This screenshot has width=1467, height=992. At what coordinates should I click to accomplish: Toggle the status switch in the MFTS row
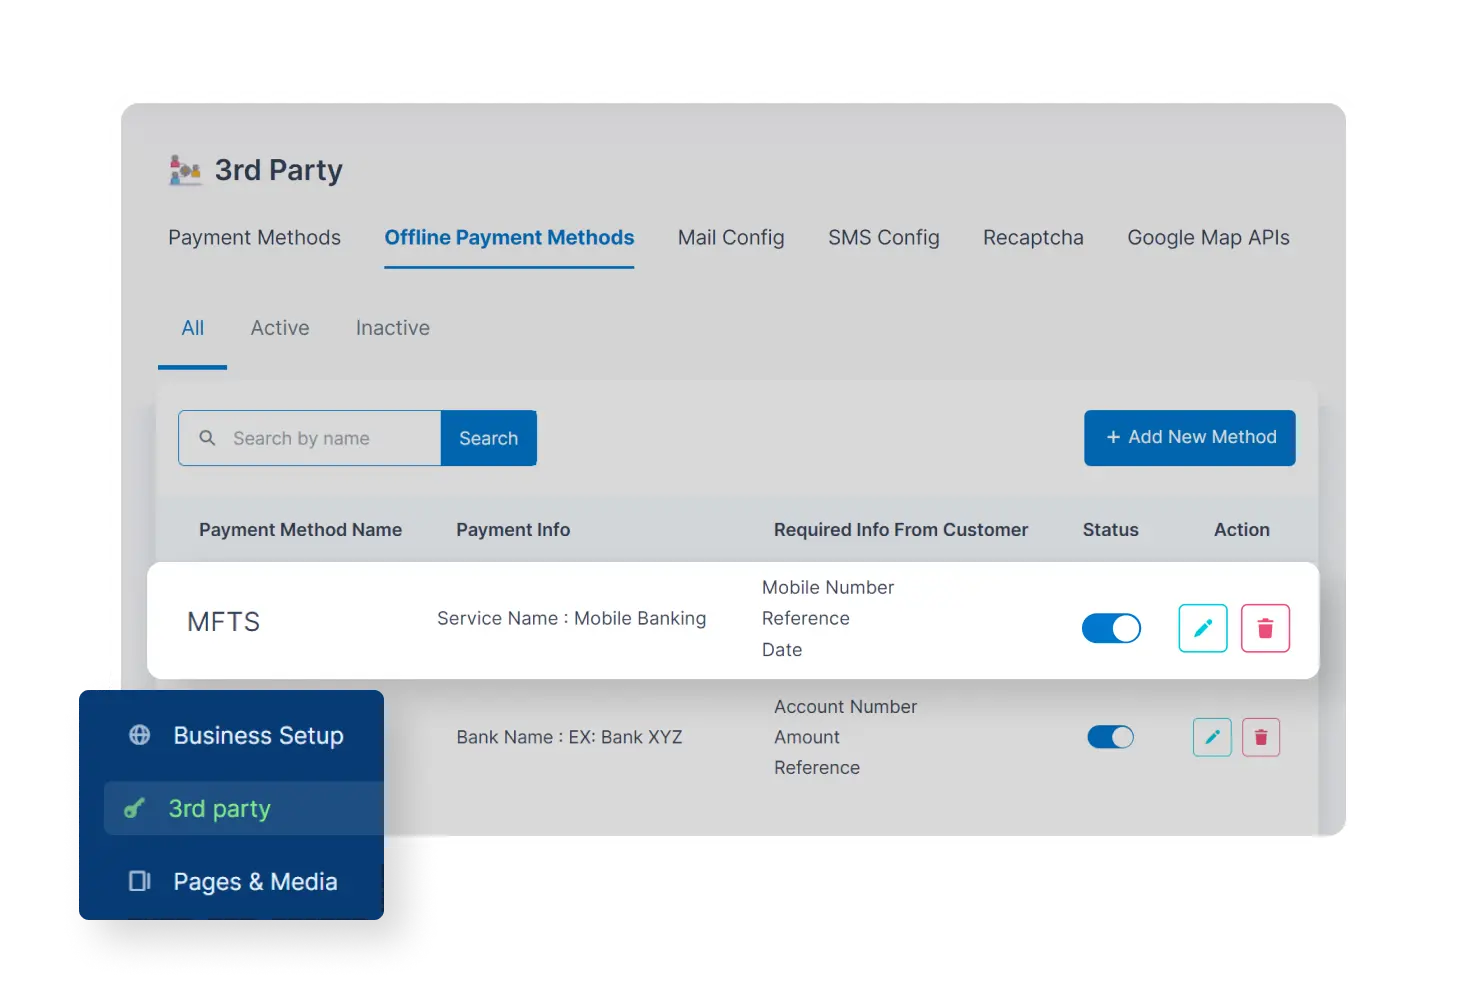point(1111,628)
